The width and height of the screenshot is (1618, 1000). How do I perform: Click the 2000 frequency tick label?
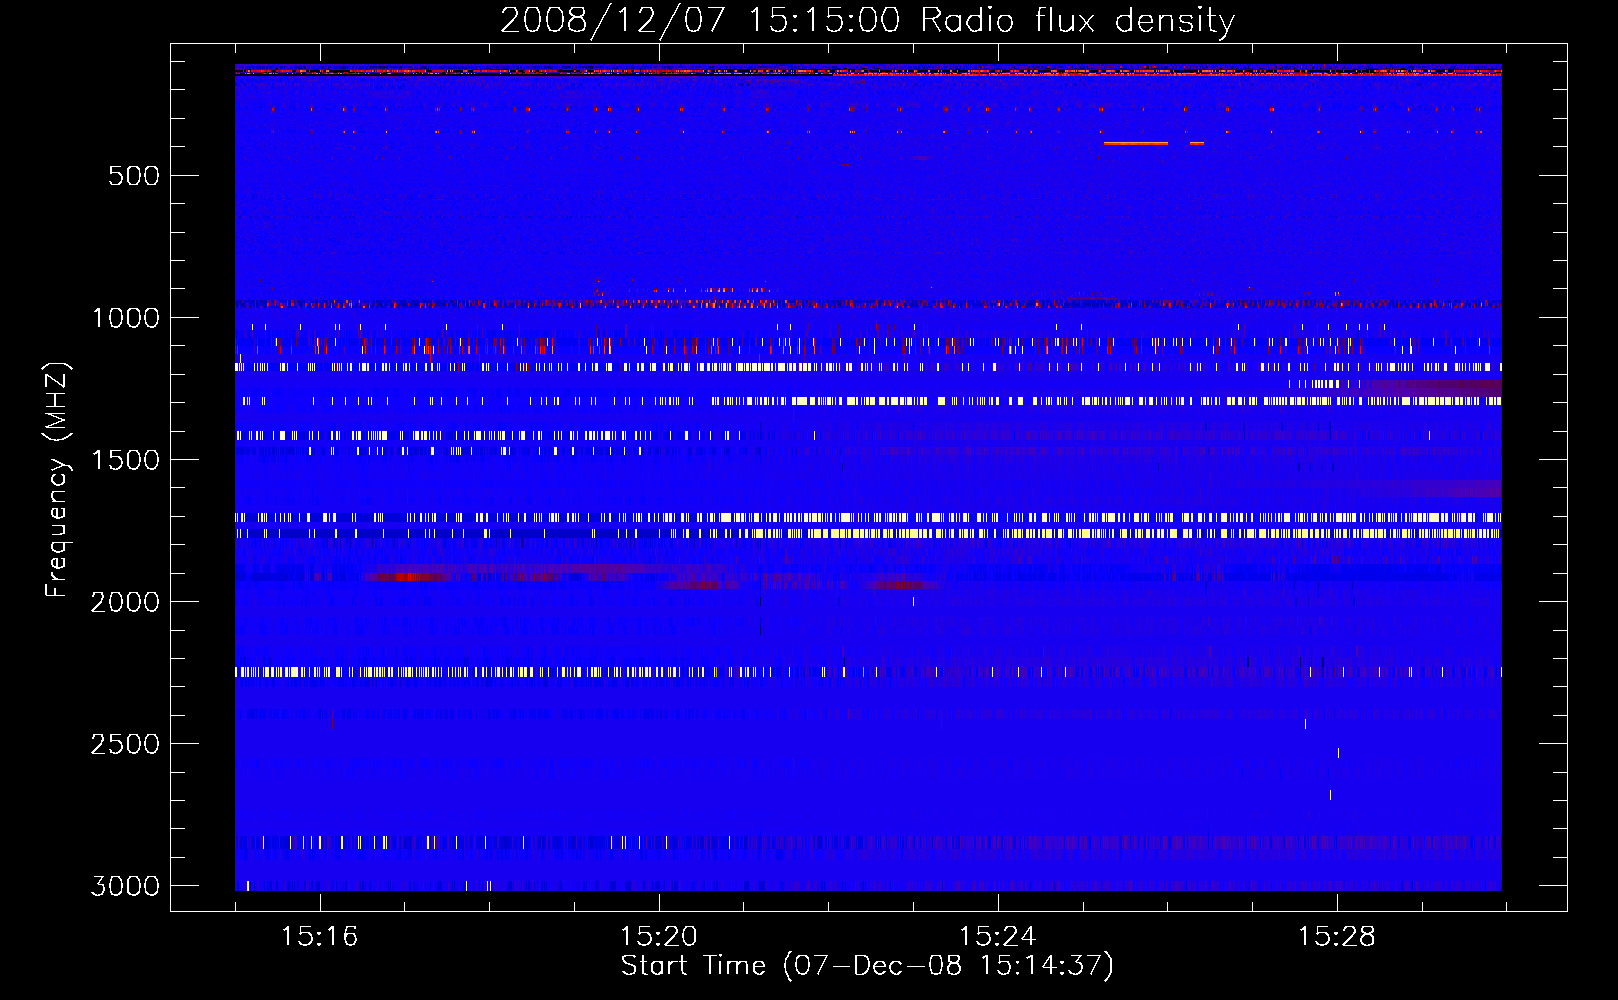pos(125,602)
